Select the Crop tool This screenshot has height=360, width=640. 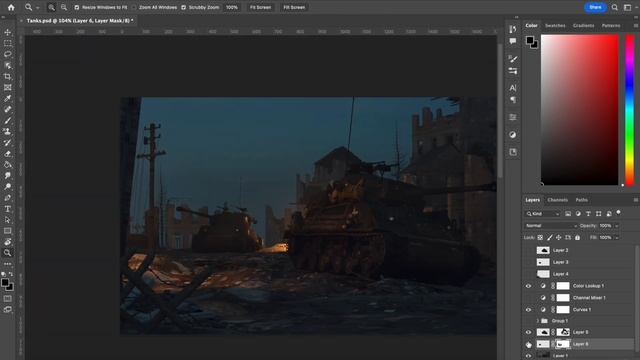pos(7,76)
